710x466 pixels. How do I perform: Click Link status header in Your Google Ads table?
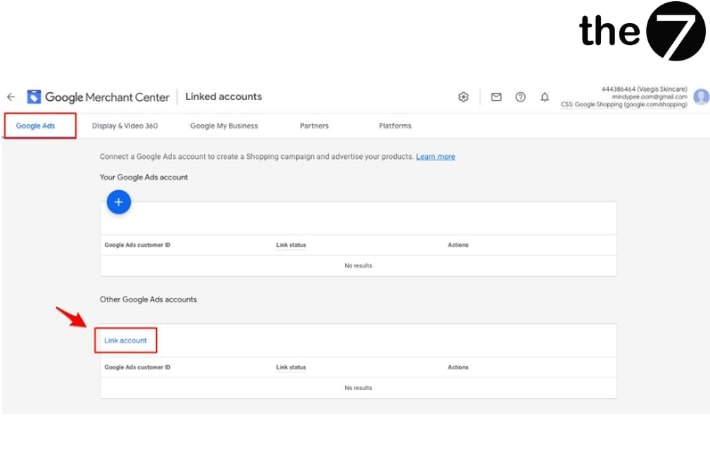tap(291, 245)
